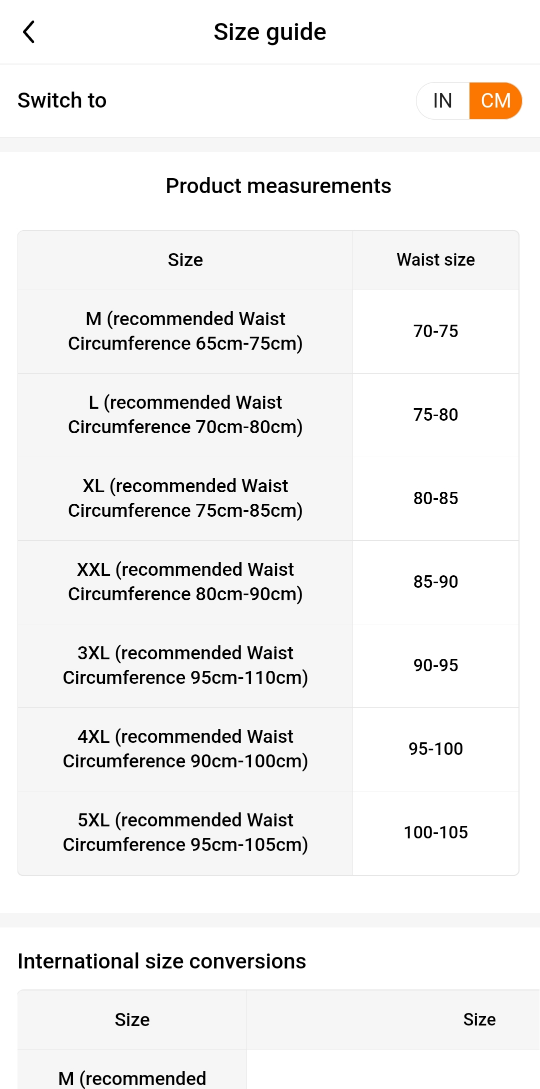The height and width of the screenshot is (1089, 540).
Task: Click the Switch to label
Action: (x=62, y=101)
